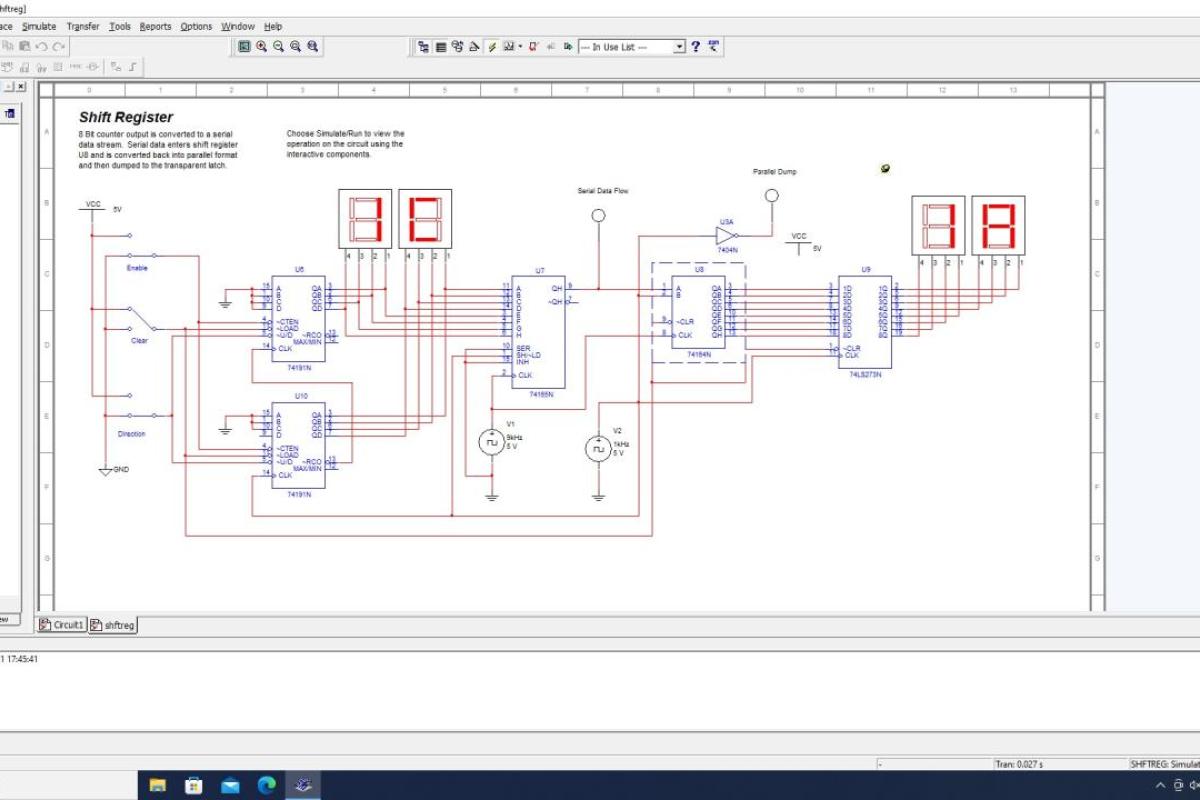This screenshot has height=800, width=1200.
Task: Select the U6 74191N counter chip
Action: [298, 318]
